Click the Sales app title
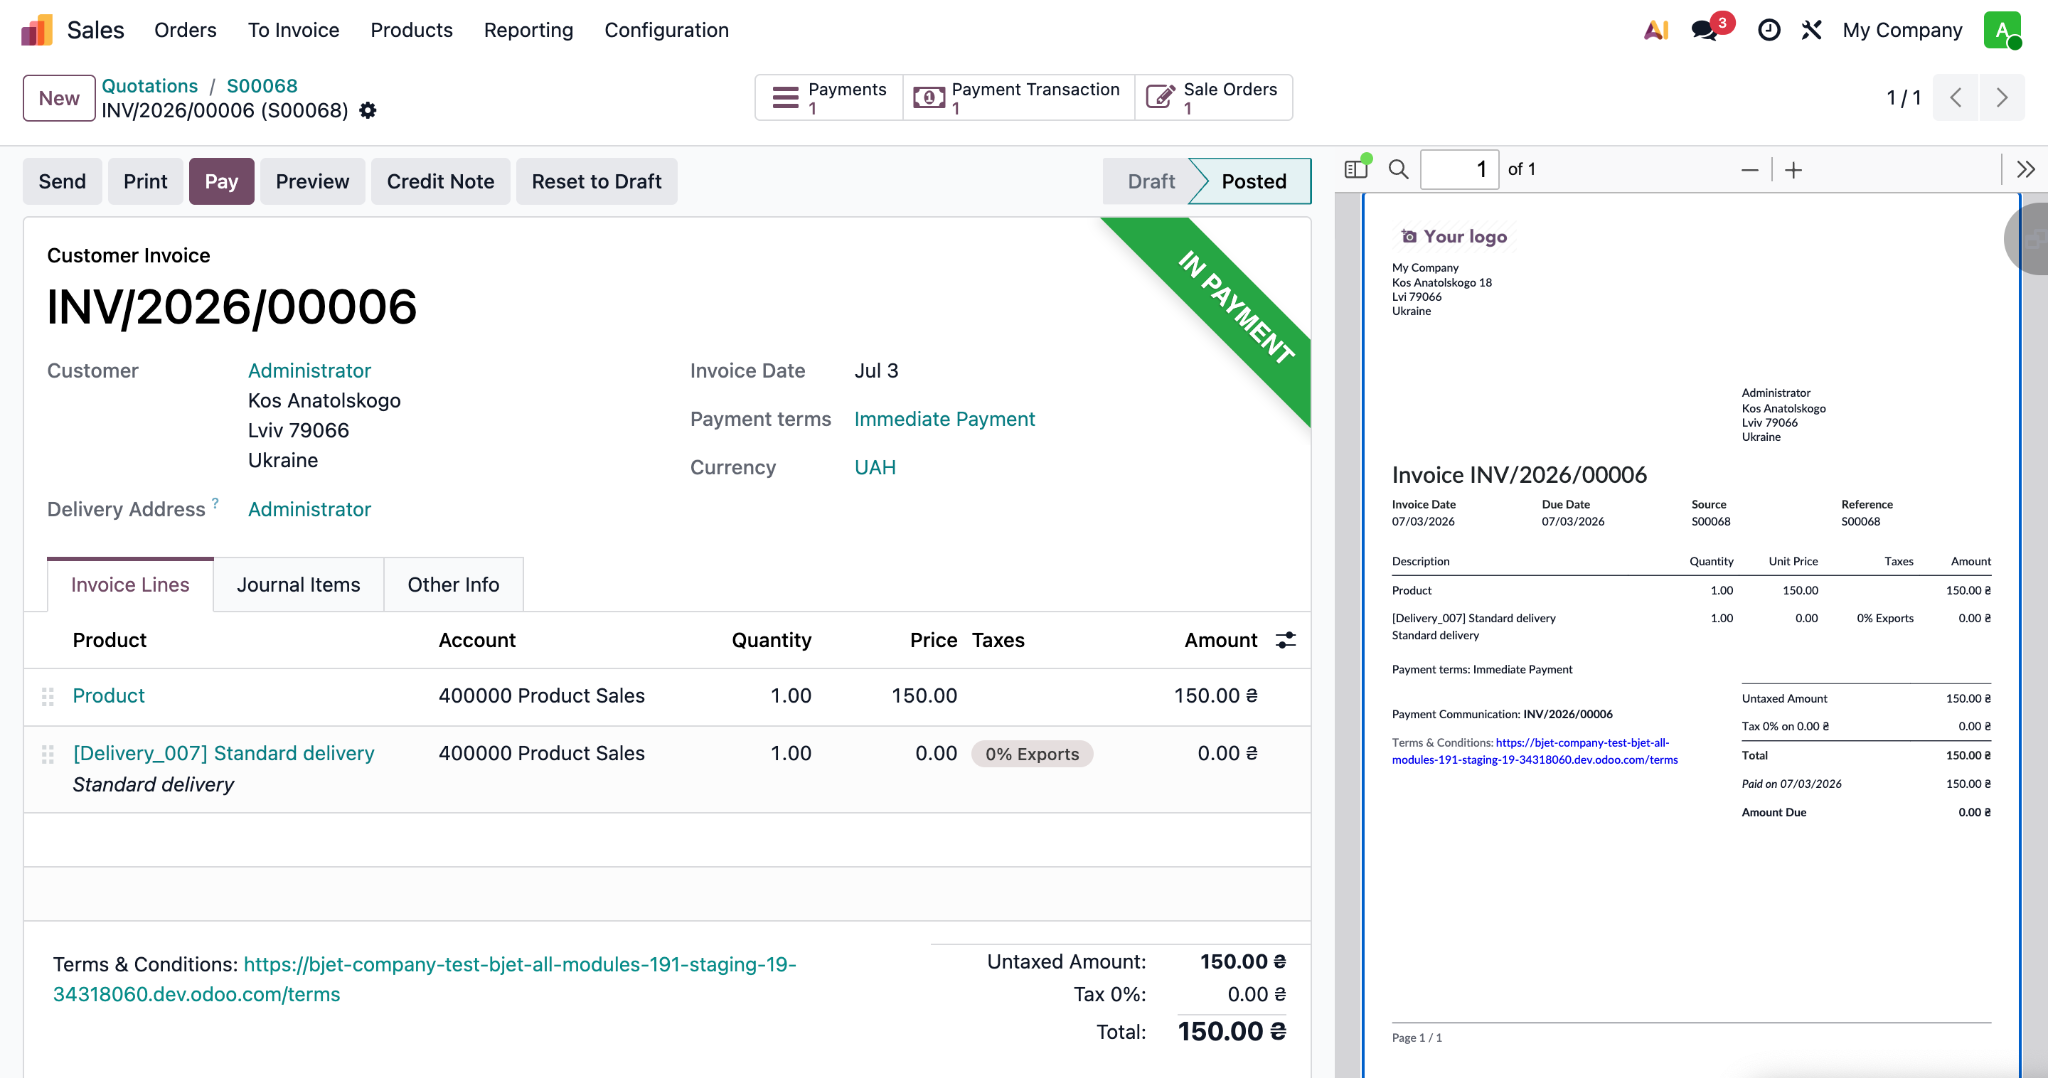Image resolution: width=2048 pixels, height=1078 pixels. click(x=95, y=30)
